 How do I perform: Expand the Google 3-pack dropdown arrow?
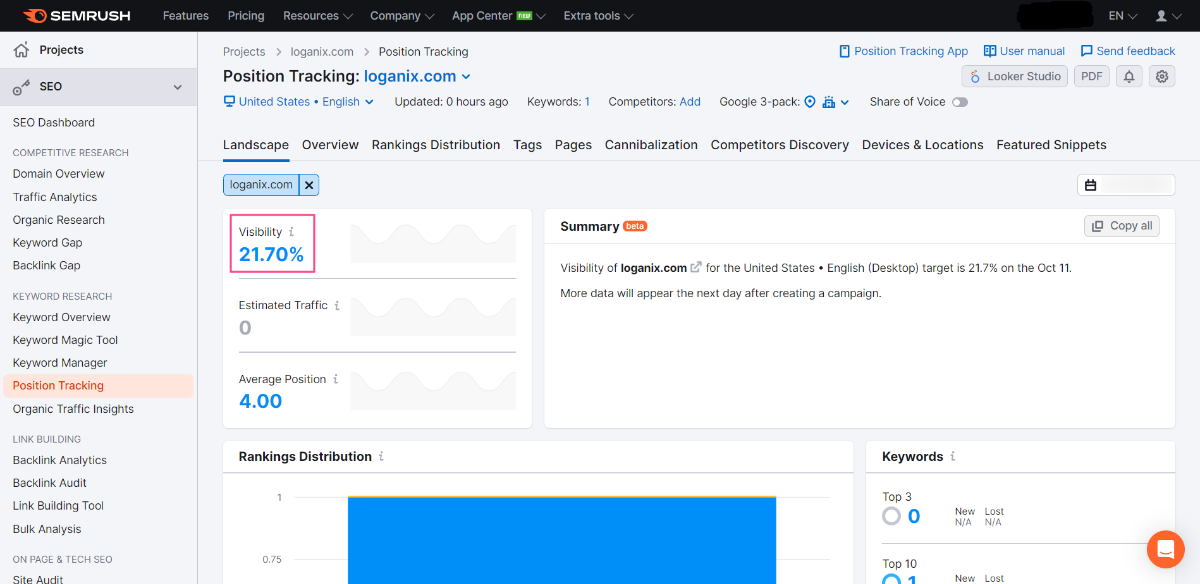pyautogui.click(x=845, y=102)
